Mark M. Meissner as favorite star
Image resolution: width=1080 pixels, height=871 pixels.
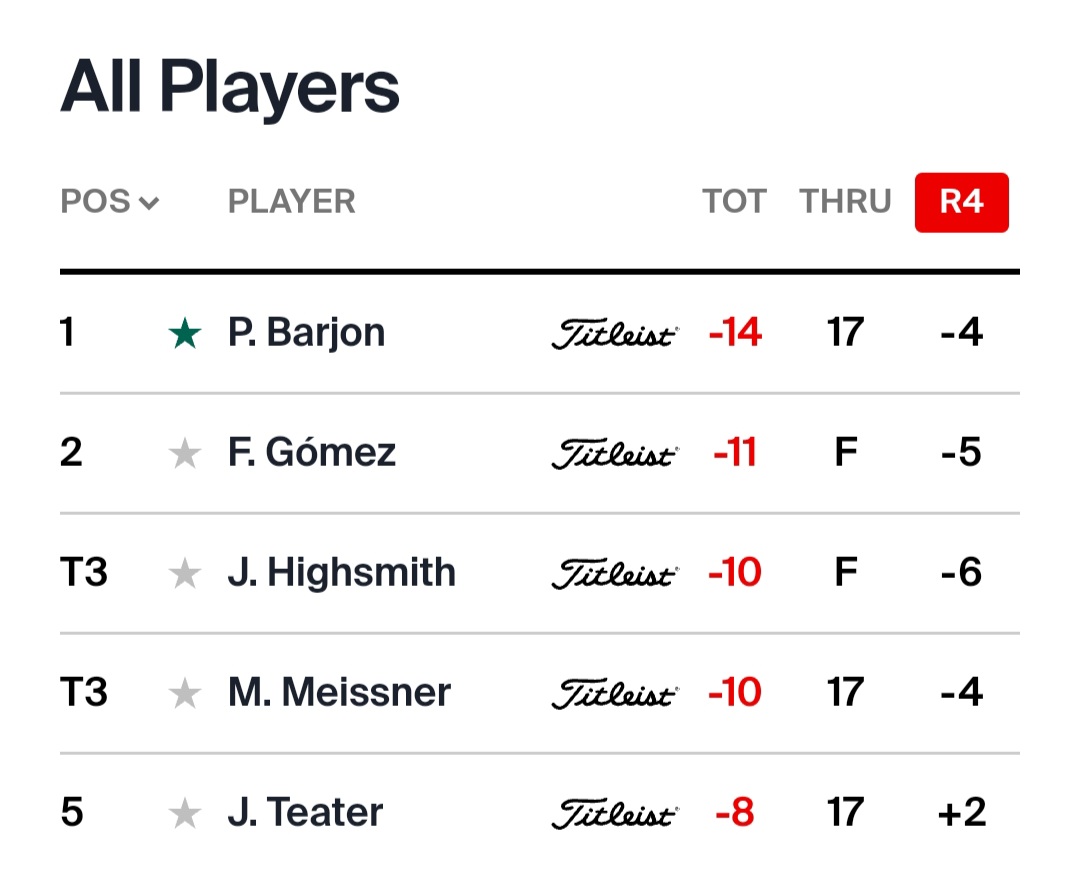[x=185, y=693]
